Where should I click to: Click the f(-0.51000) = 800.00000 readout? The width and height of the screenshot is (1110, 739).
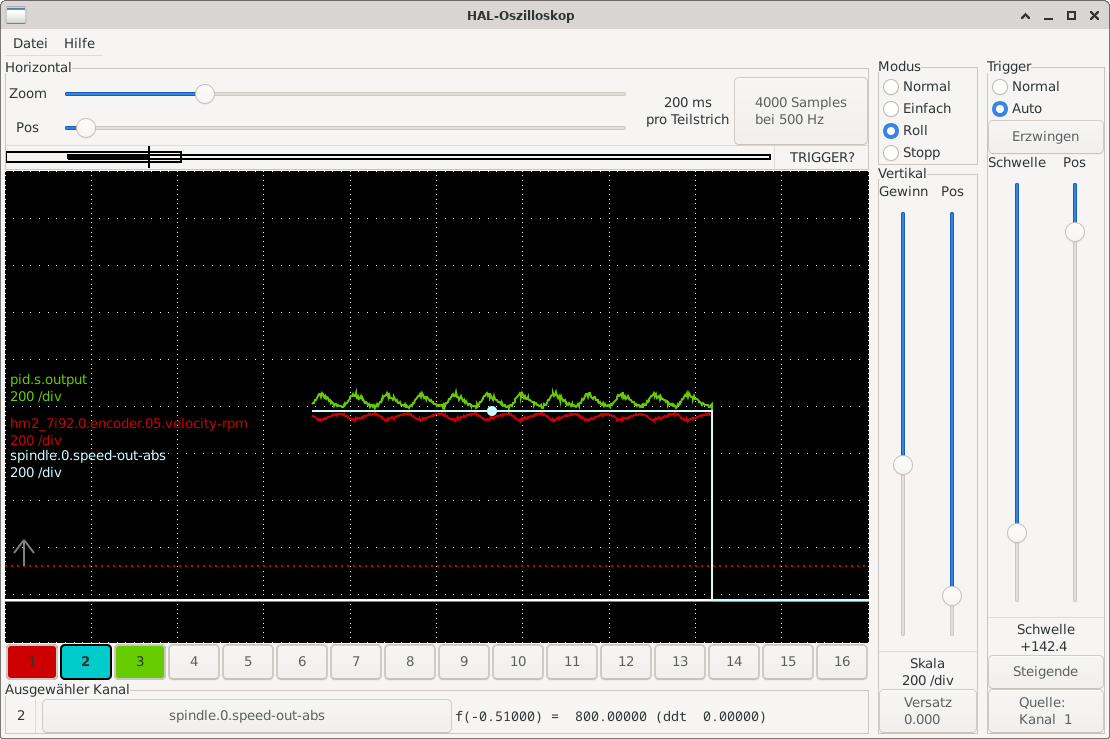coord(610,716)
